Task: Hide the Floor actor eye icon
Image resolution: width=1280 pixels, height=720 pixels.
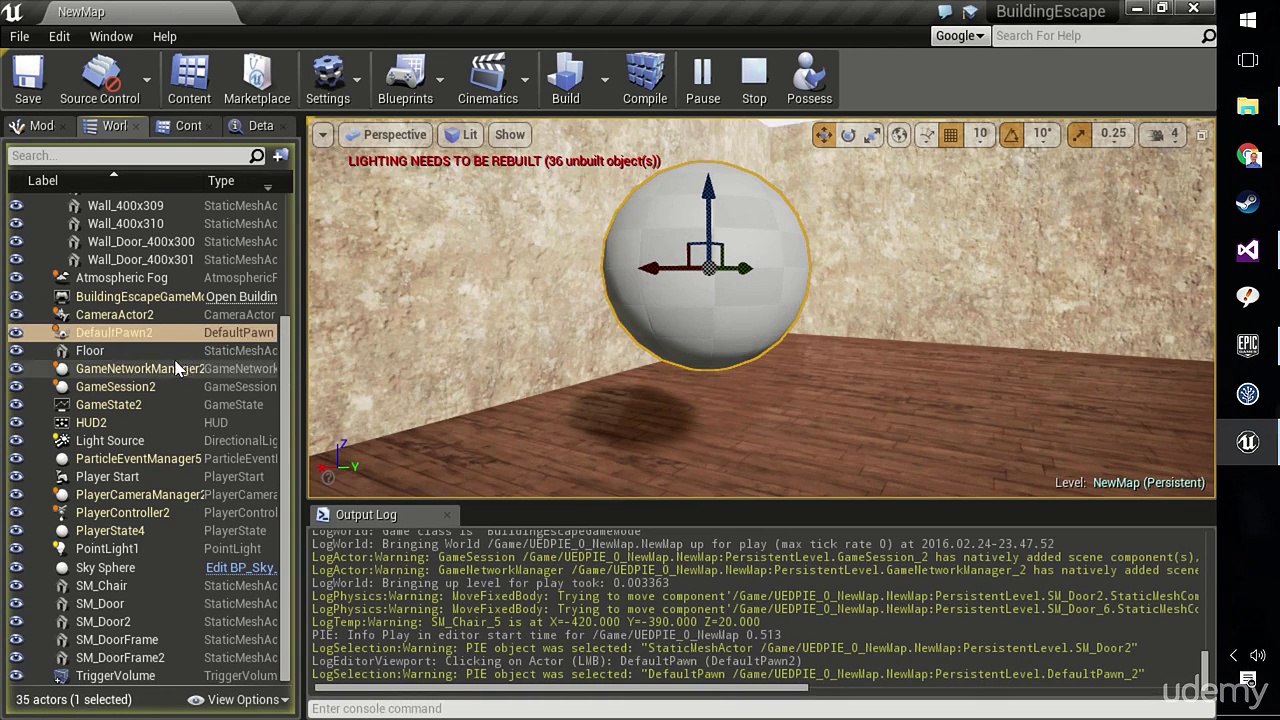Action: 16,351
